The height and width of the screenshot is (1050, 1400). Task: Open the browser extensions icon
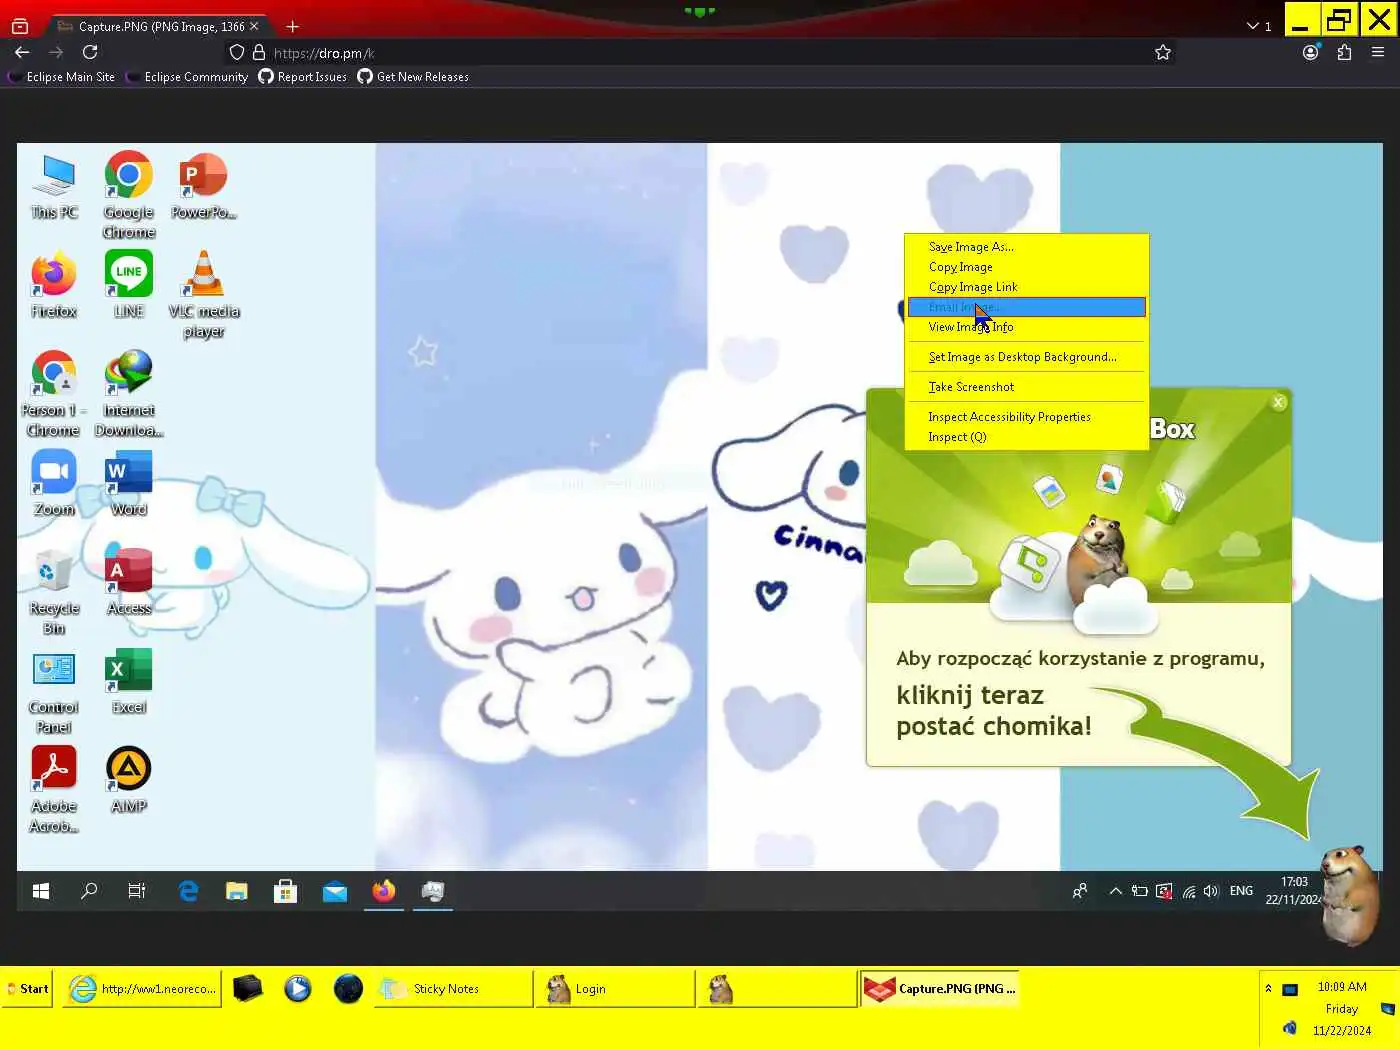(x=1344, y=52)
